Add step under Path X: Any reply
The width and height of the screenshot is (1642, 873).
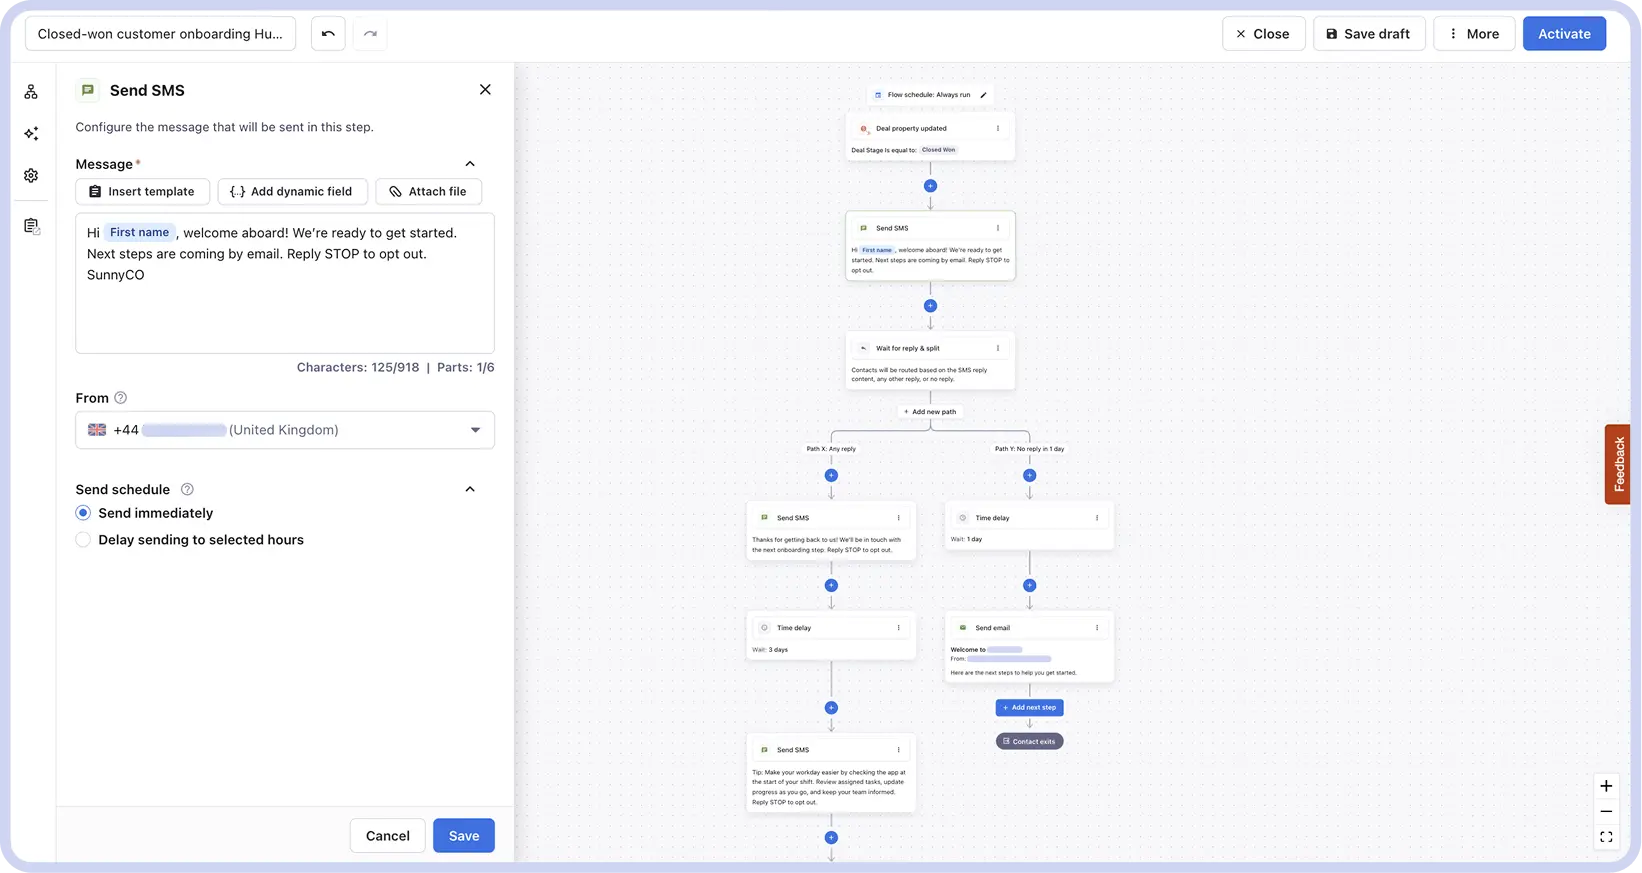[831, 475]
